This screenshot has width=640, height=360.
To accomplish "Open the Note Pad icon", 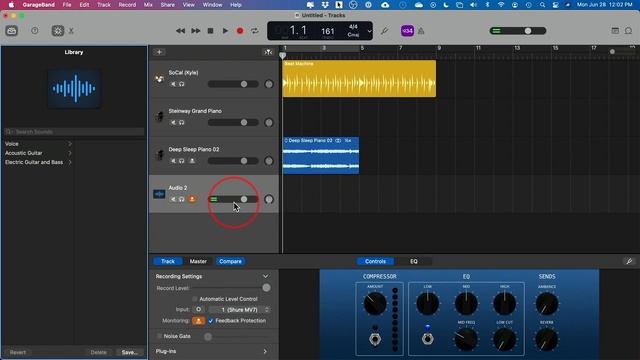I will [x=615, y=31].
